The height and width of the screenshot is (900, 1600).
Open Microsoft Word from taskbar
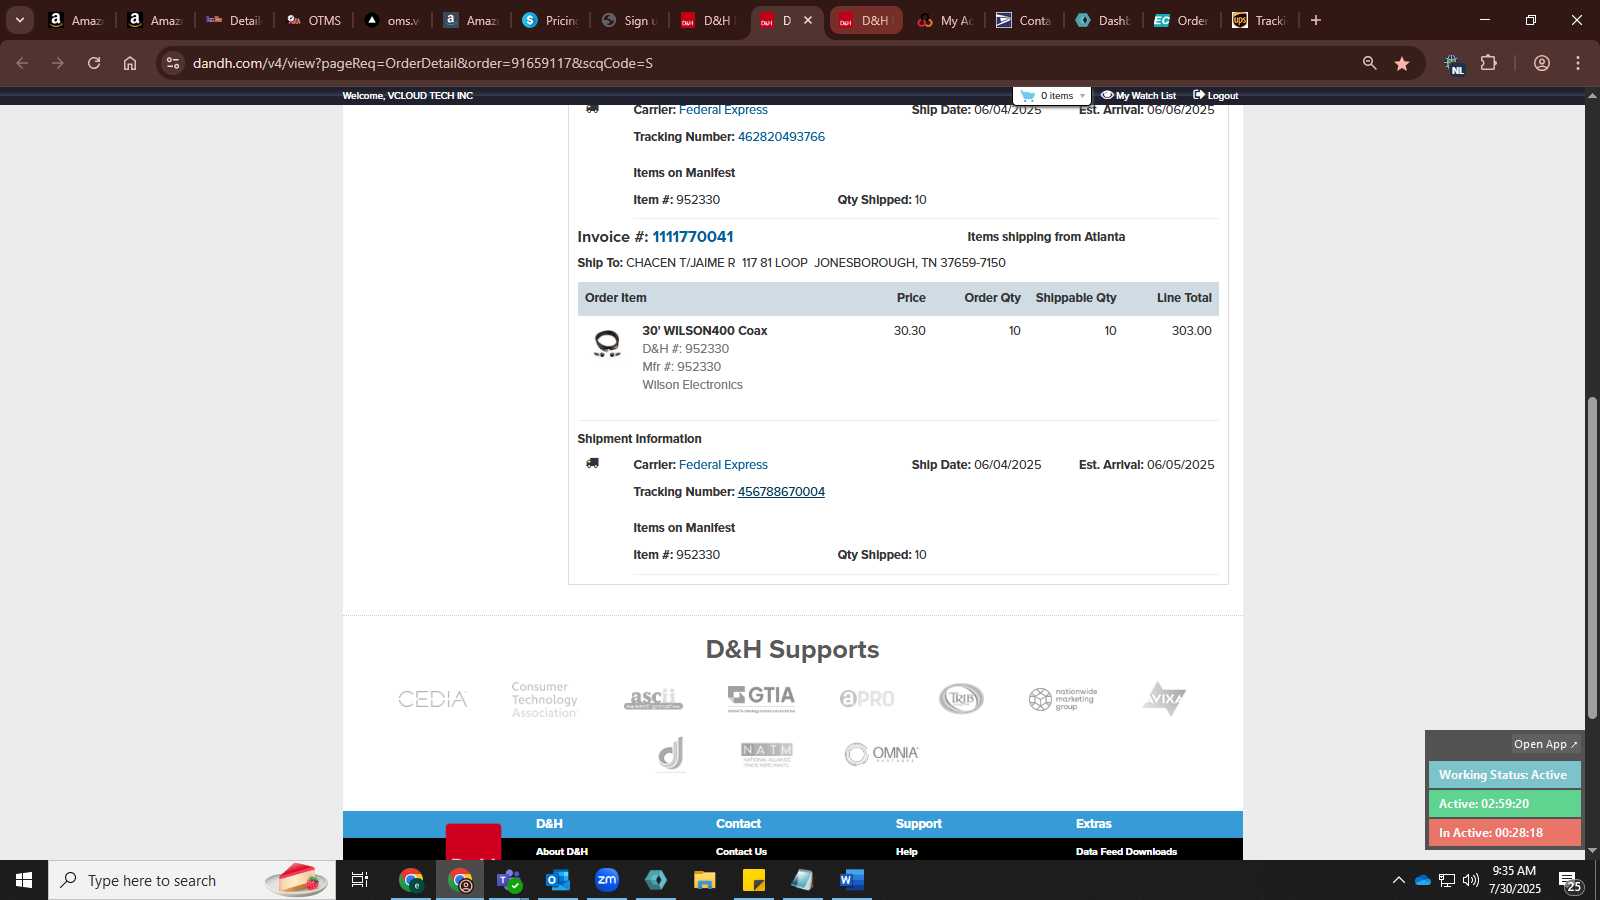851,880
